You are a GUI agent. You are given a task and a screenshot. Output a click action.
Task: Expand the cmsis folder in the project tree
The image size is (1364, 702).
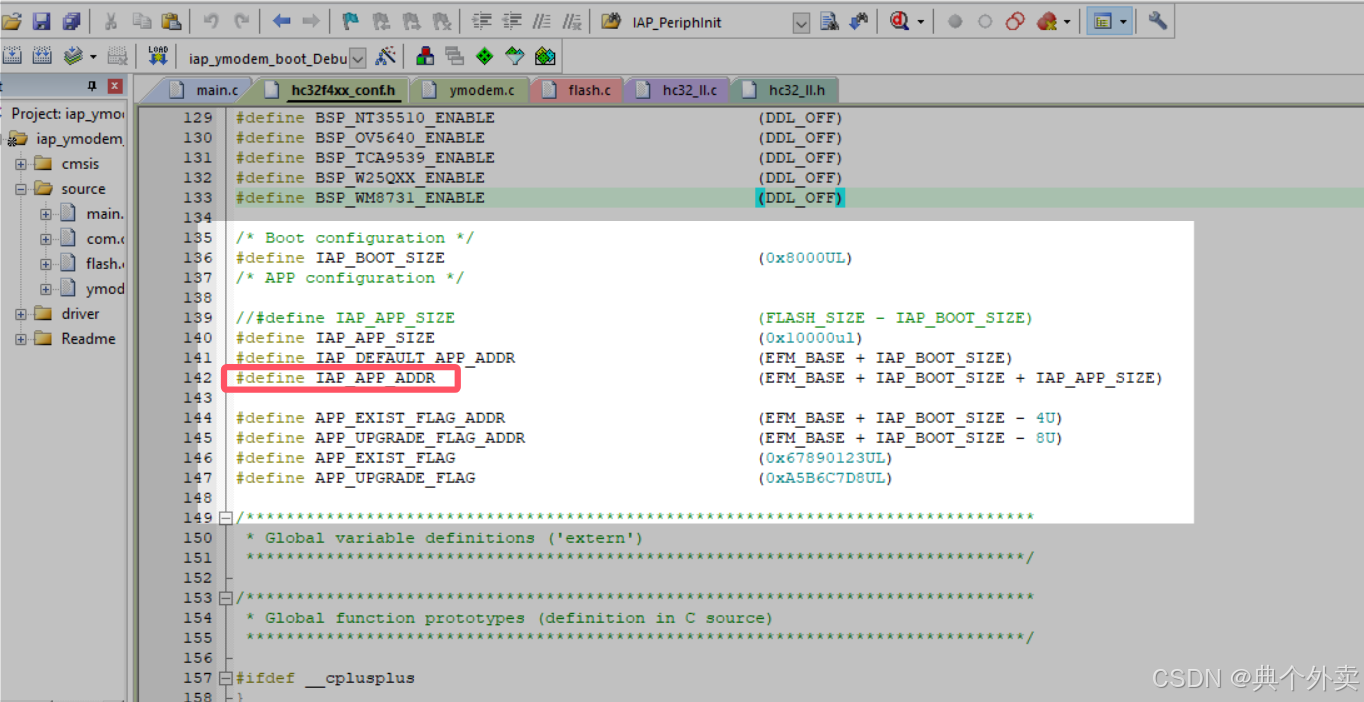pyautogui.click(x=20, y=163)
